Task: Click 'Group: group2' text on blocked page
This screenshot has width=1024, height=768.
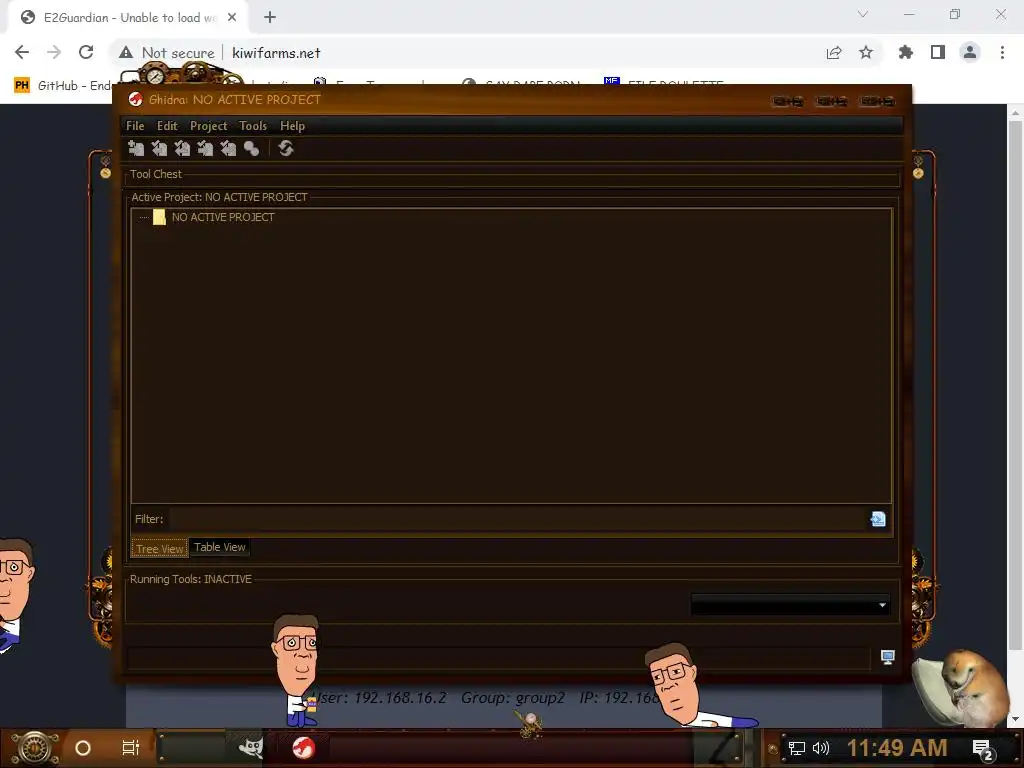Action: tap(513, 698)
